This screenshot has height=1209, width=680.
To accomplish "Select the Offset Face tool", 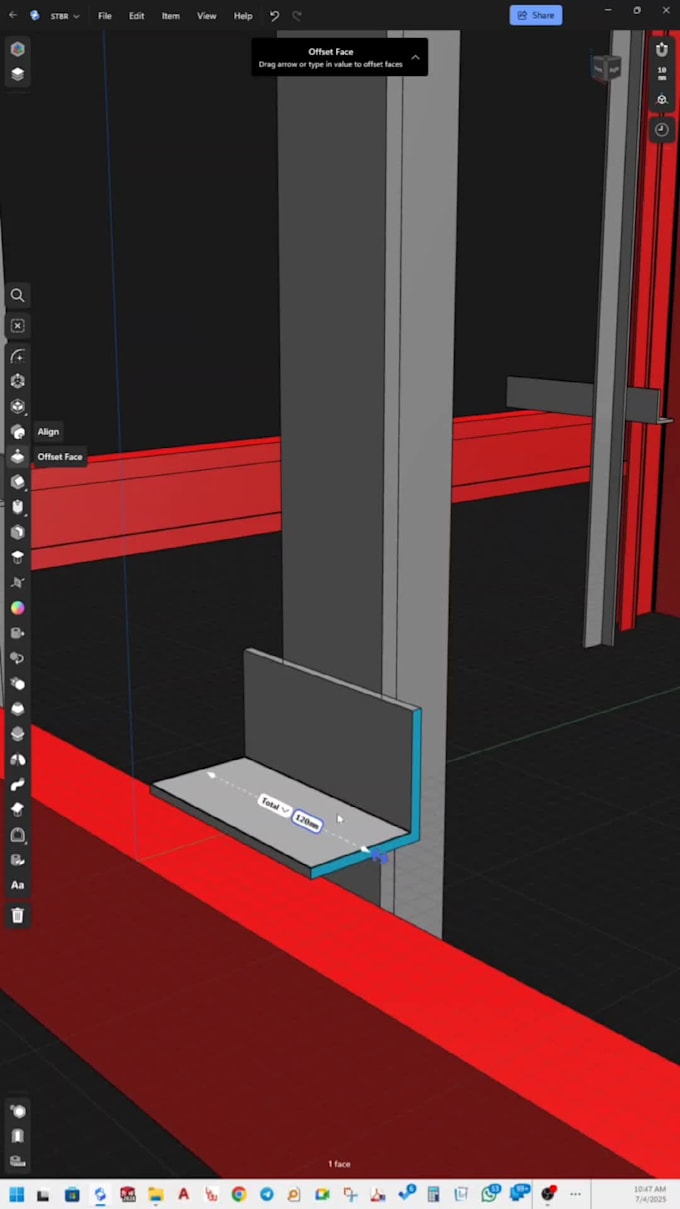I will coord(17,456).
